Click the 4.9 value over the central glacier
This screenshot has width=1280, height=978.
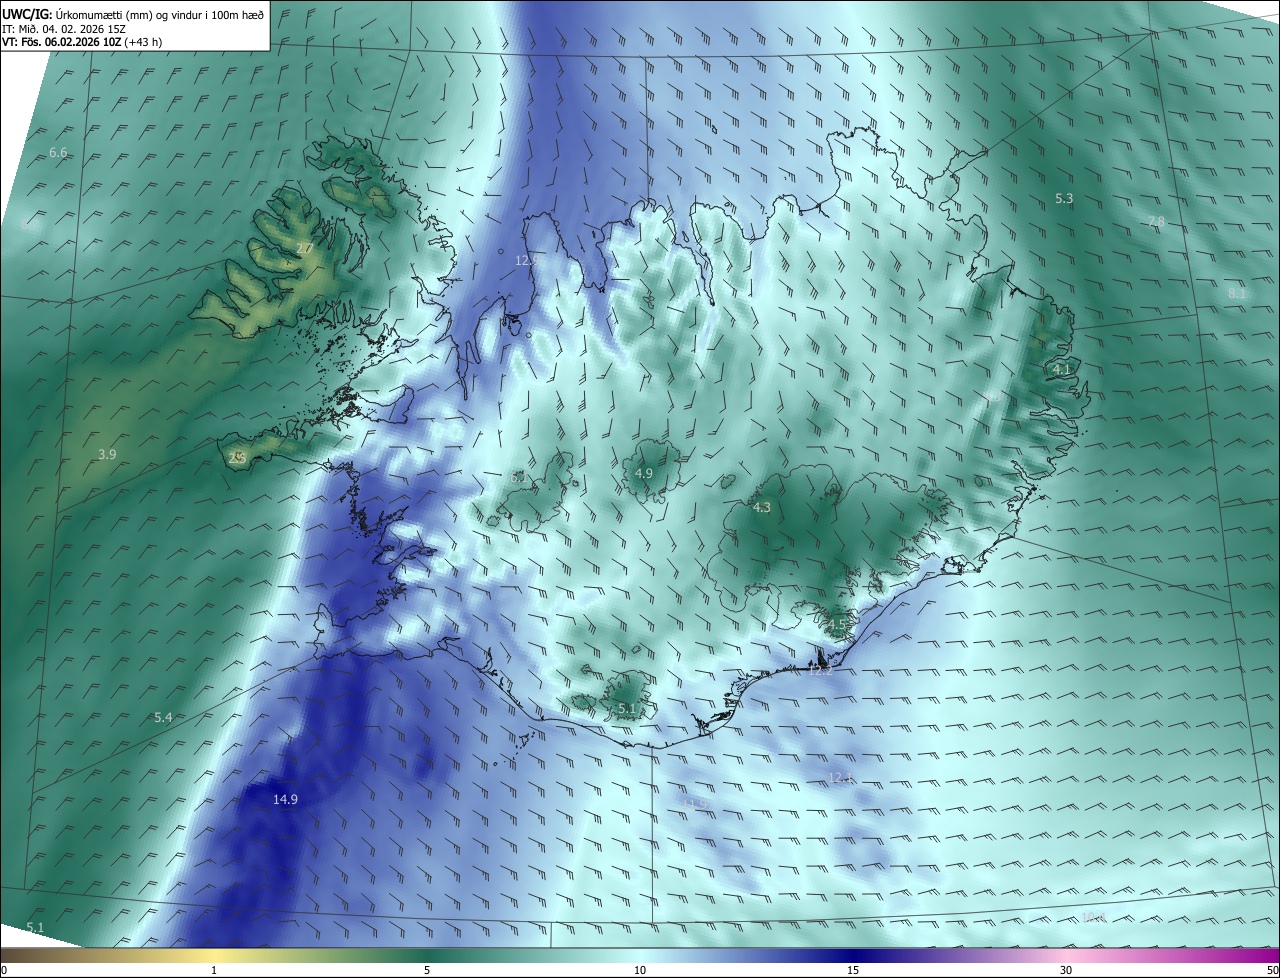[644, 473]
